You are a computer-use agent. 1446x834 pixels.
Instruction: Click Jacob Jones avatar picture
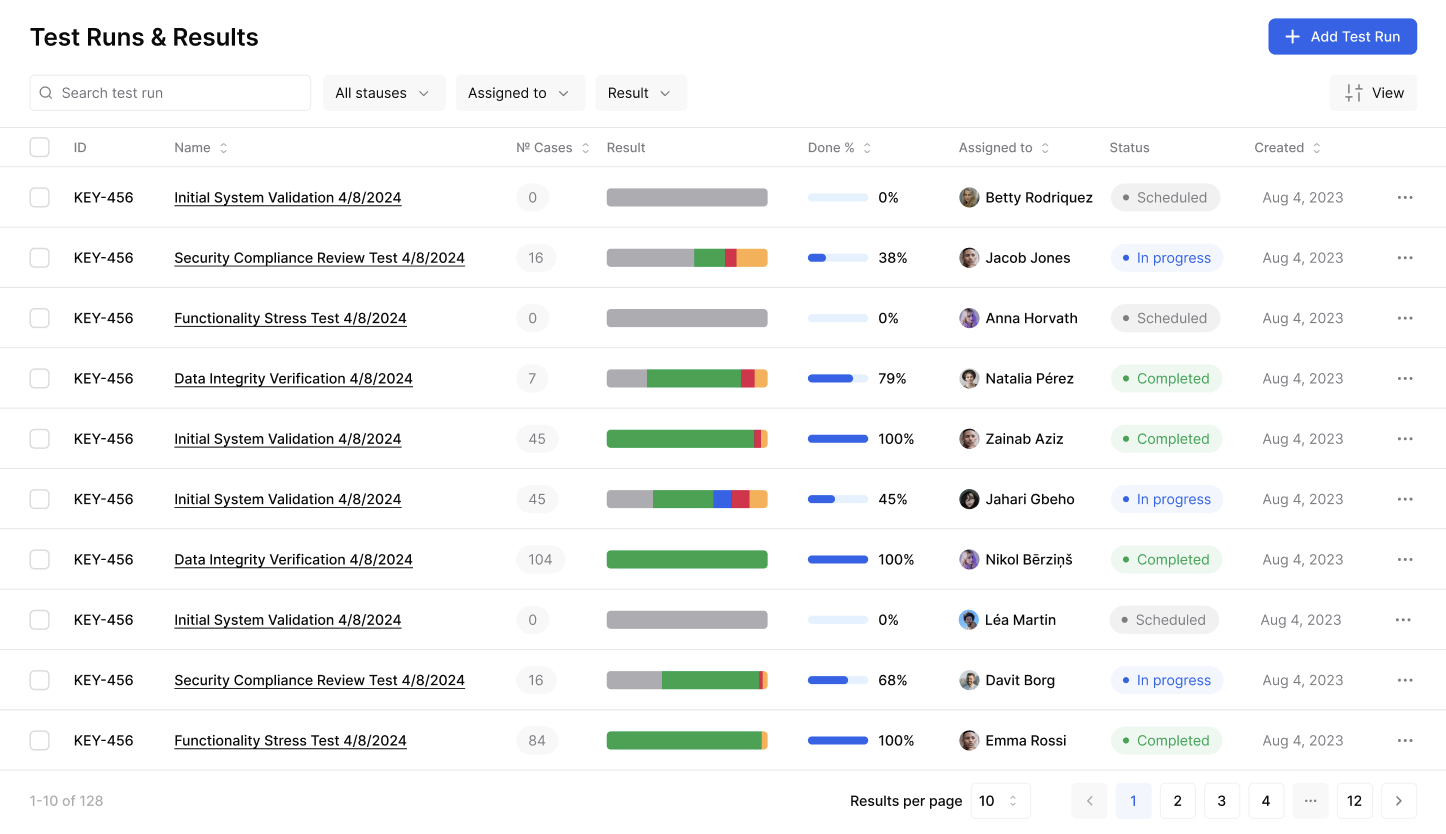click(969, 258)
